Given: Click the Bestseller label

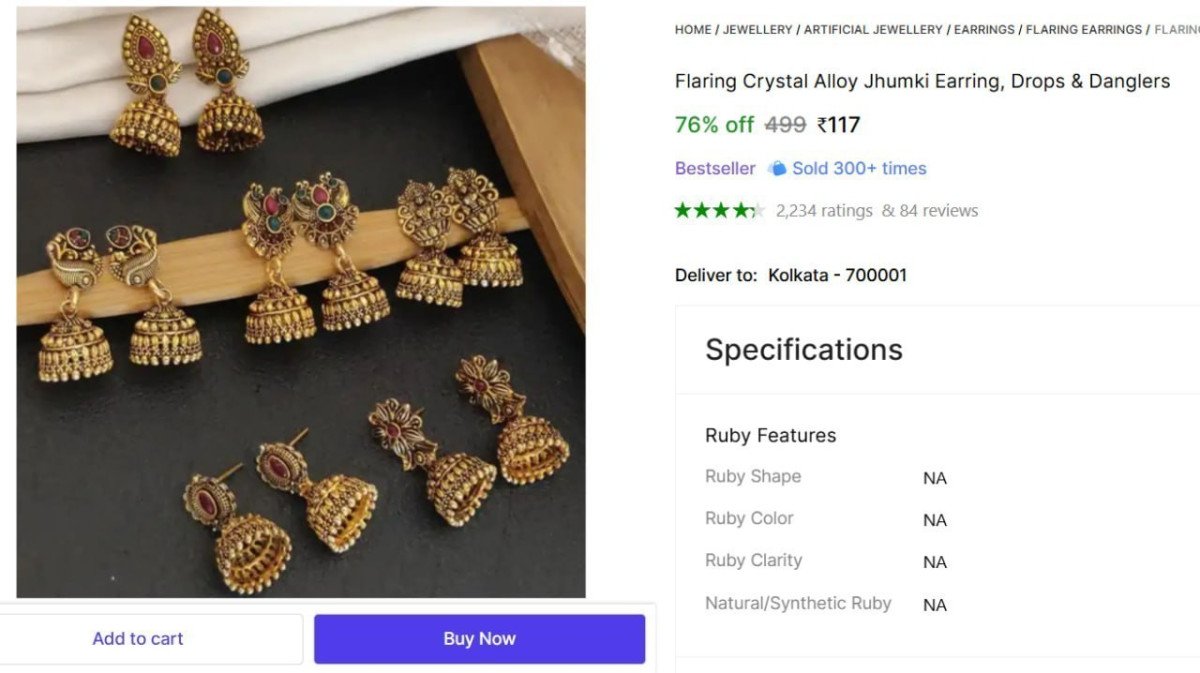Looking at the screenshot, I should coord(714,168).
